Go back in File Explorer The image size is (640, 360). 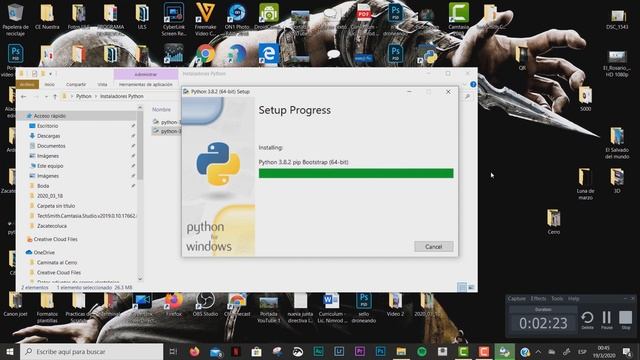23,97
